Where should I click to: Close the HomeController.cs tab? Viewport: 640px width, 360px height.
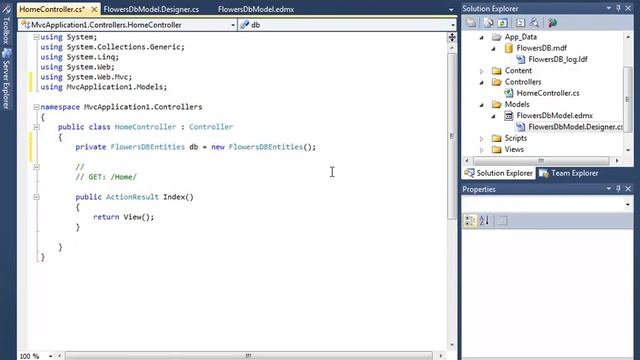94,9
